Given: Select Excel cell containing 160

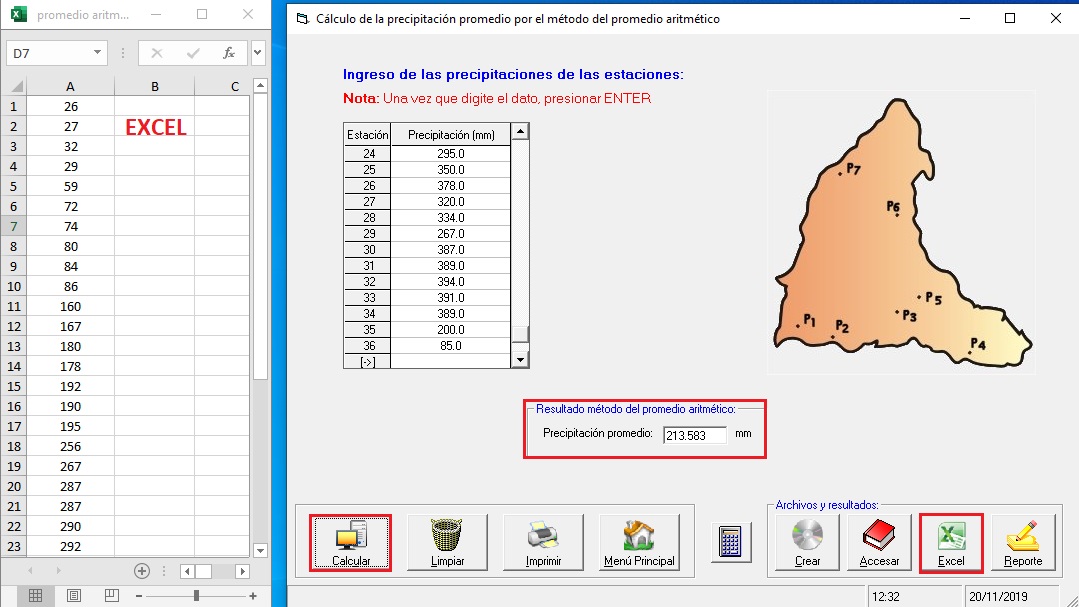Looking at the screenshot, I should pos(70,306).
